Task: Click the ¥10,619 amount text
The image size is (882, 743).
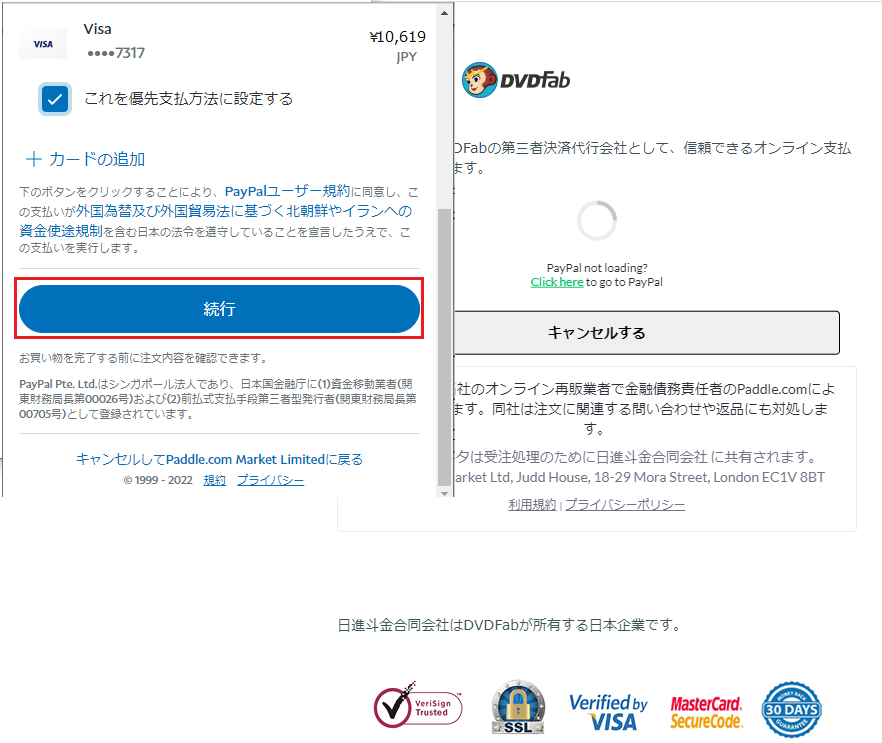Action: pos(397,37)
